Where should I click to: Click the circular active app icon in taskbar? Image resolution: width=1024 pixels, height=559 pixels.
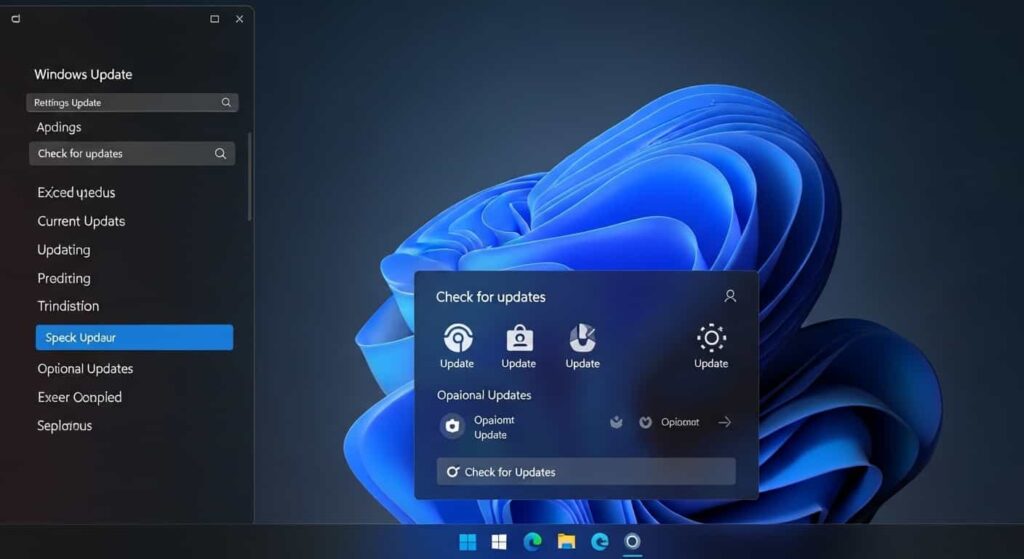[632, 541]
